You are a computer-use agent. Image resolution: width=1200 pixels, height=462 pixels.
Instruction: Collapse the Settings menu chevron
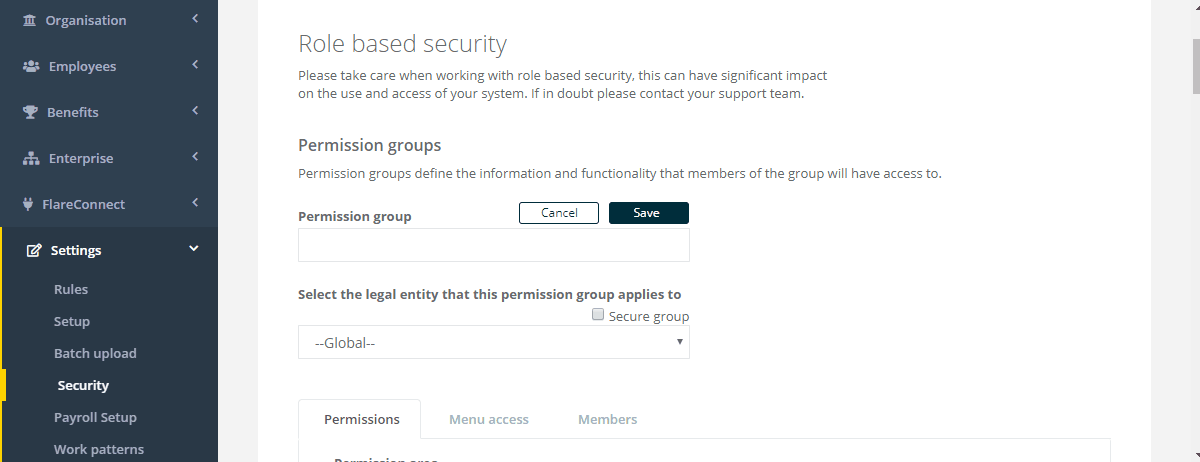[194, 249]
